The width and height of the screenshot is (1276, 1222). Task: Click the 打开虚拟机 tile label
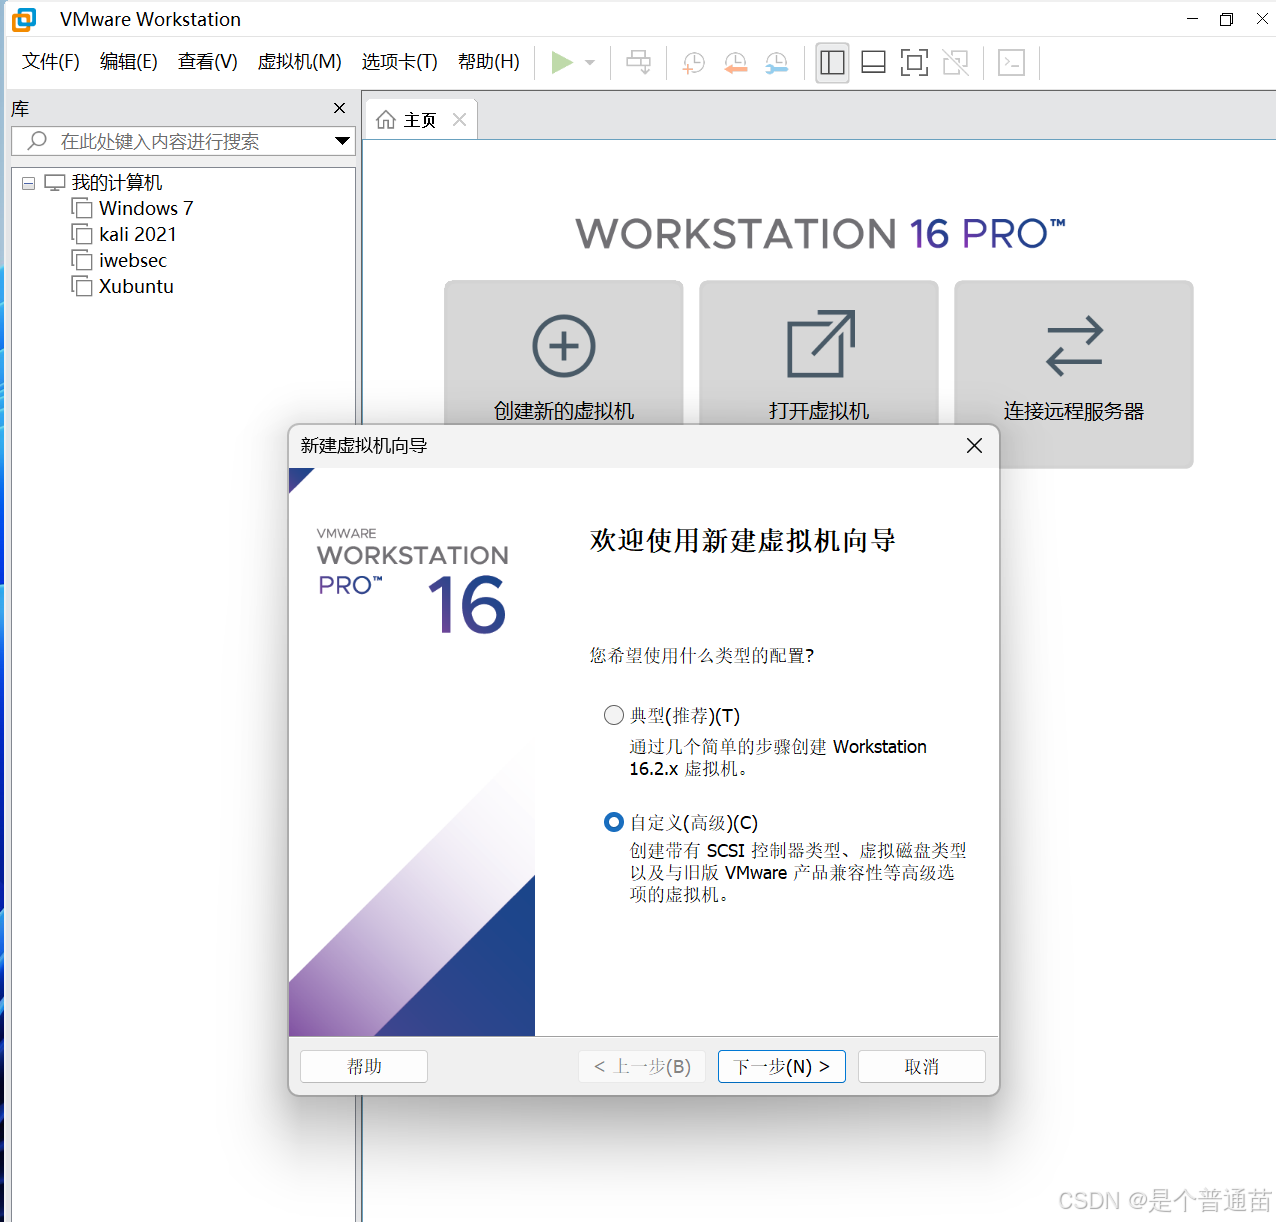pos(819,411)
